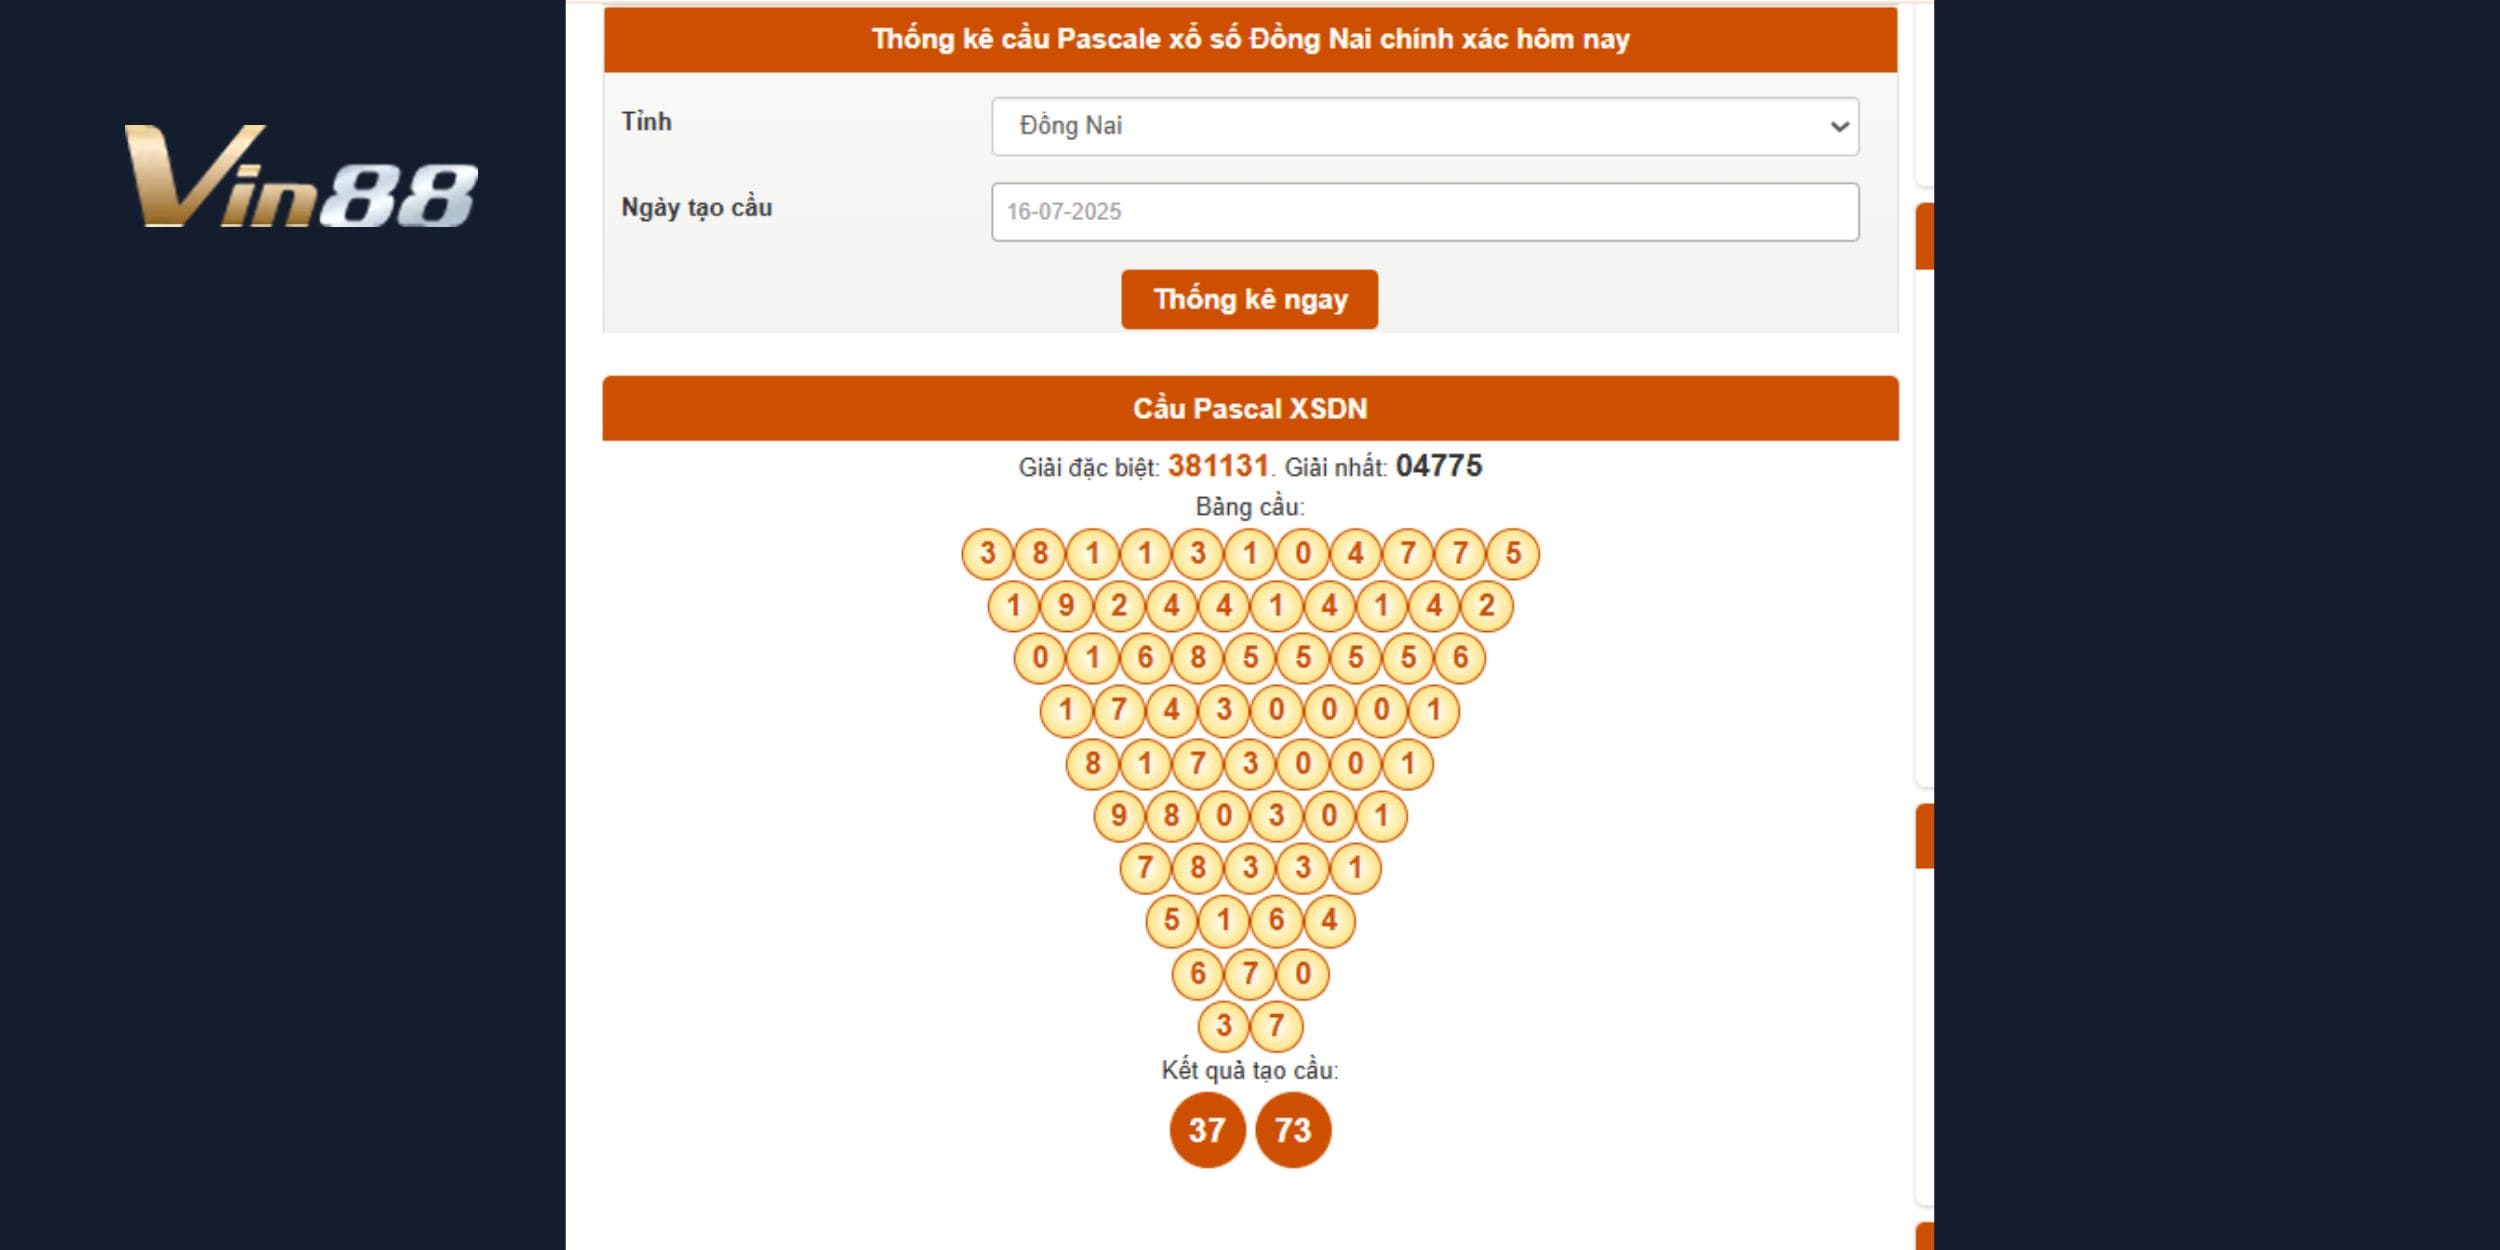The image size is (2500, 1250).
Task: Click ball 6 starting the 6-7-0 row
Action: click(1198, 973)
